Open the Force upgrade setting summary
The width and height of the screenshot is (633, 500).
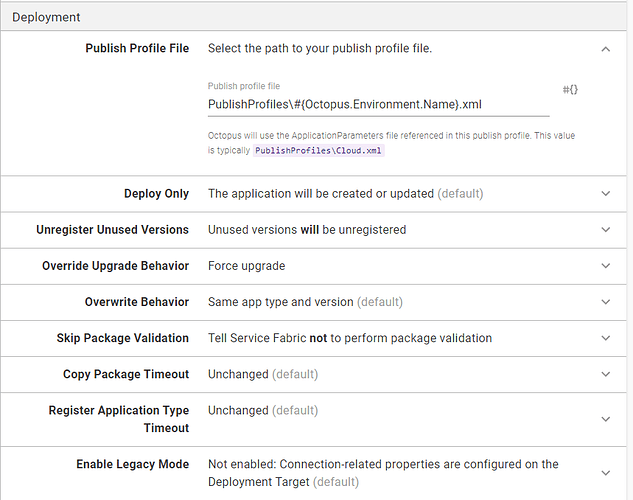click(246, 266)
